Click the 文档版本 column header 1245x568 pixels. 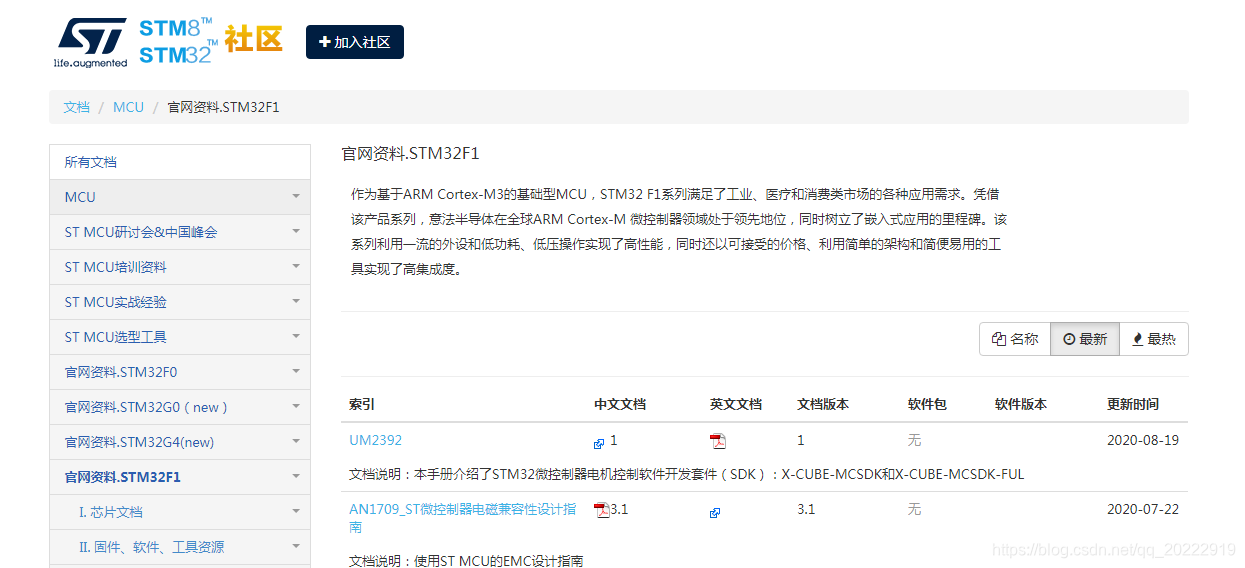pos(823,404)
